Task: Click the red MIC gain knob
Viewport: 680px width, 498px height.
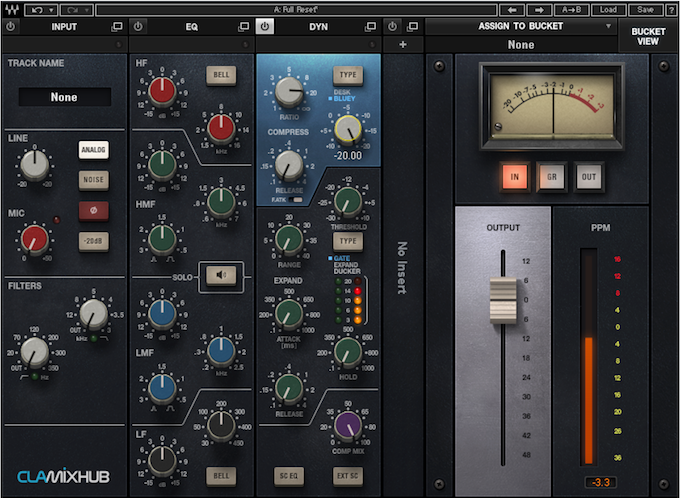Action: [x=35, y=239]
